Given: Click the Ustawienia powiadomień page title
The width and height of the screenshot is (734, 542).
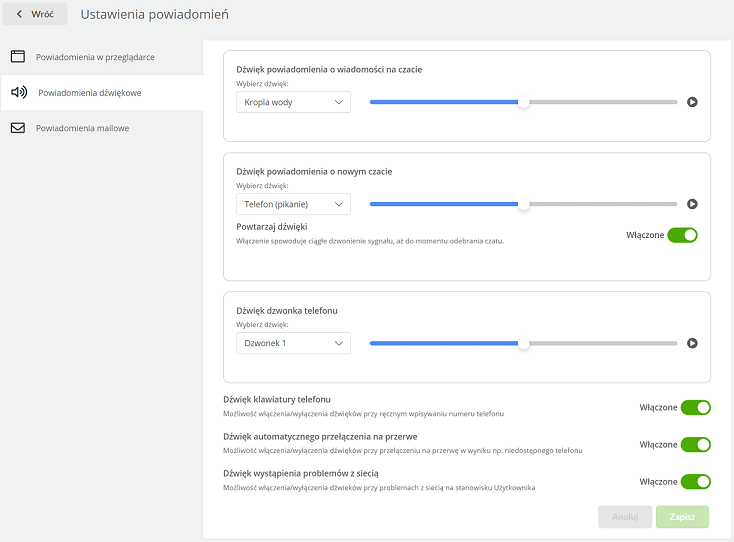Looking at the screenshot, I should (x=154, y=15).
